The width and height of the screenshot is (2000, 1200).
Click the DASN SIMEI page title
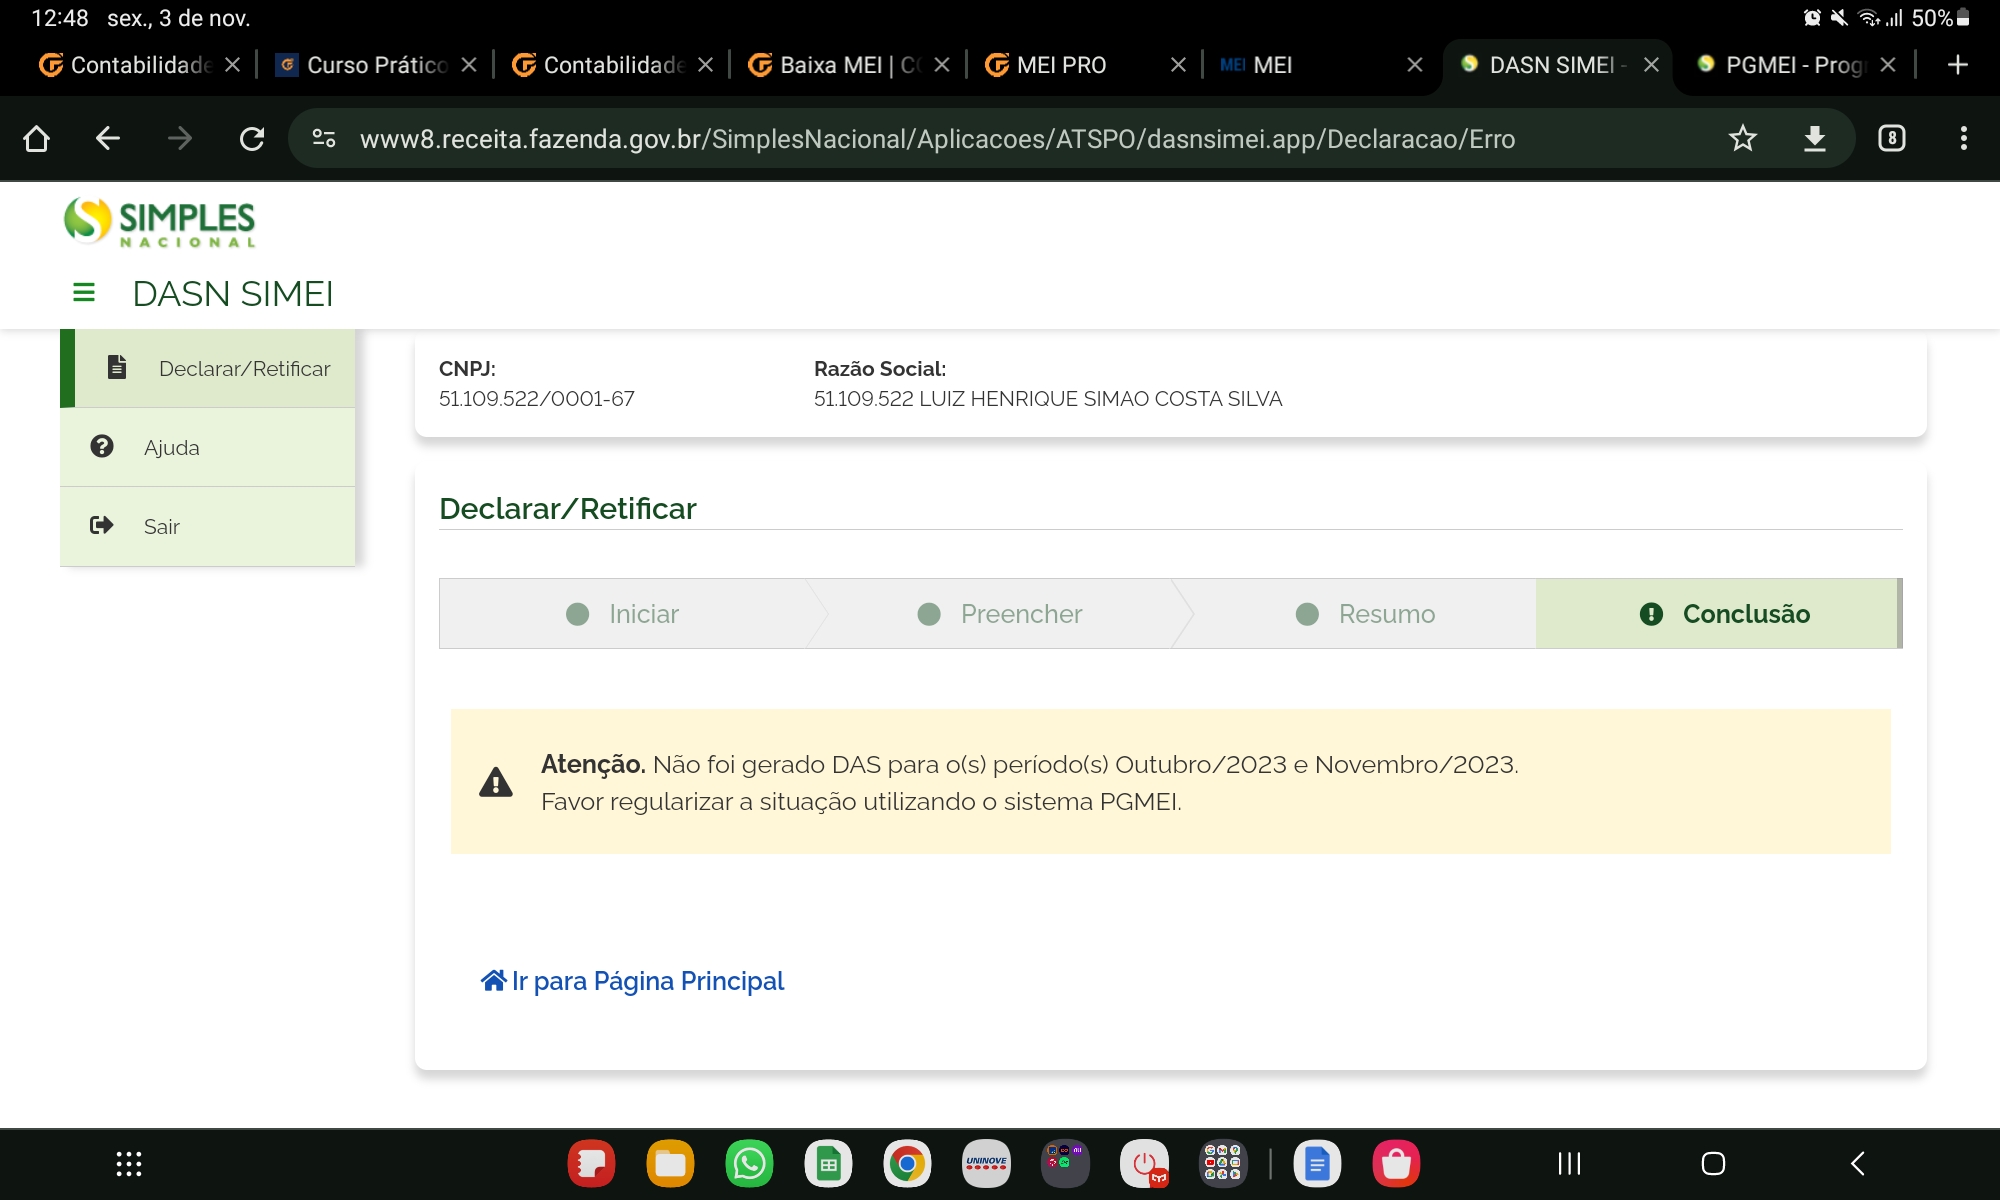(233, 294)
